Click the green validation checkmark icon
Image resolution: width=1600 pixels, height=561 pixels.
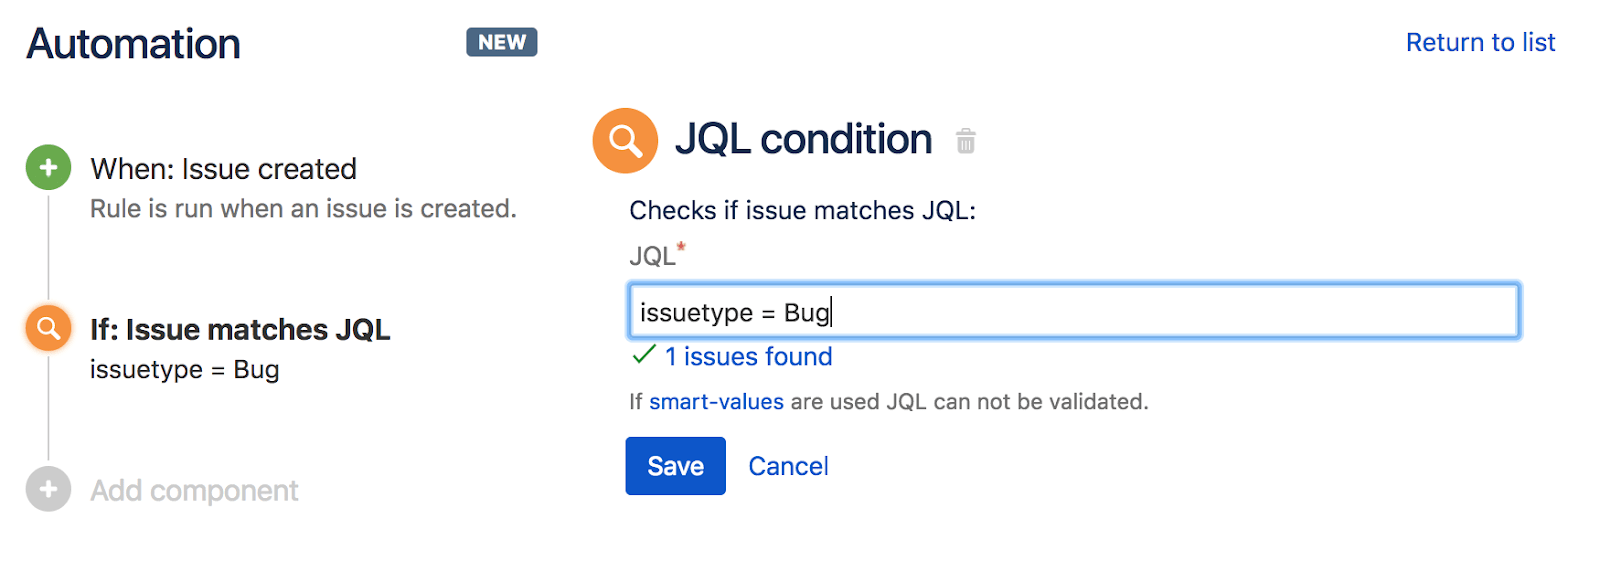(644, 355)
